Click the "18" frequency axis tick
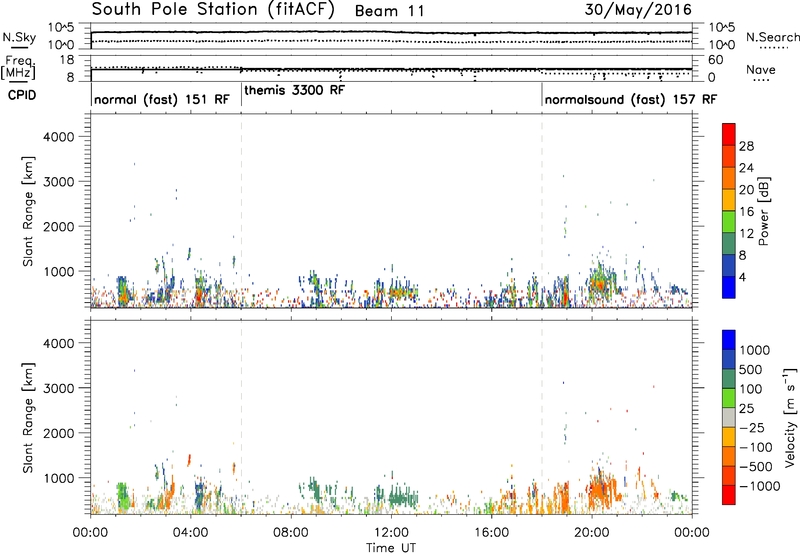 coord(66,60)
